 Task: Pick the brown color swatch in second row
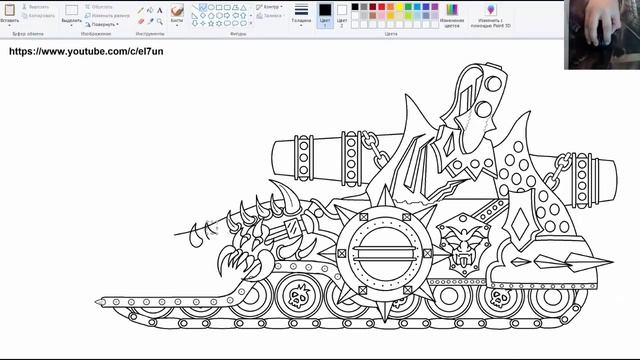click(373, 16)
